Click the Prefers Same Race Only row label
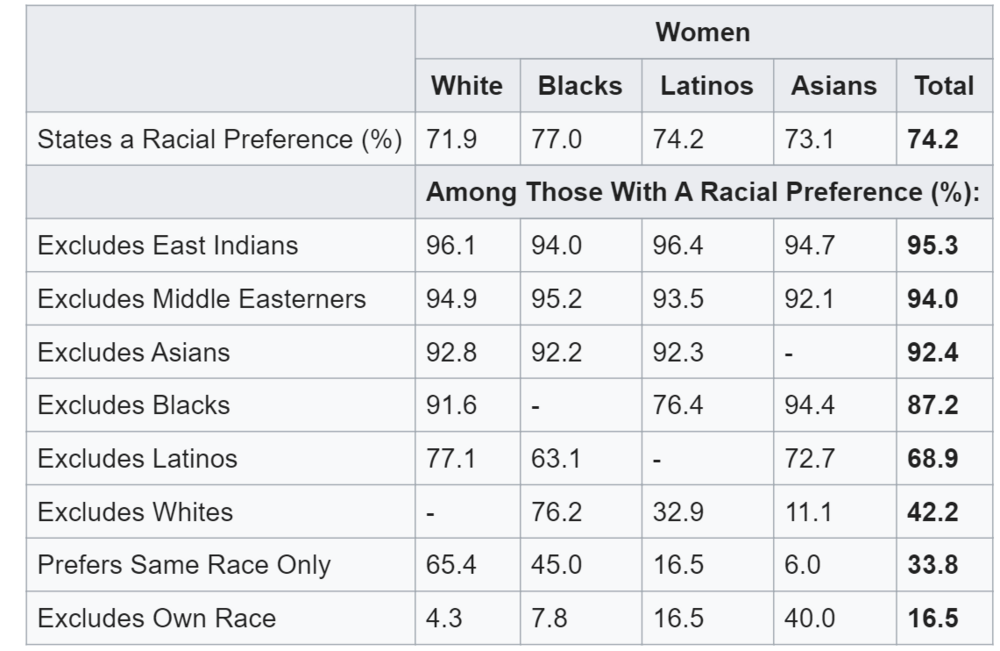This screenshot has width=1000, height=651. click(183, 565)
